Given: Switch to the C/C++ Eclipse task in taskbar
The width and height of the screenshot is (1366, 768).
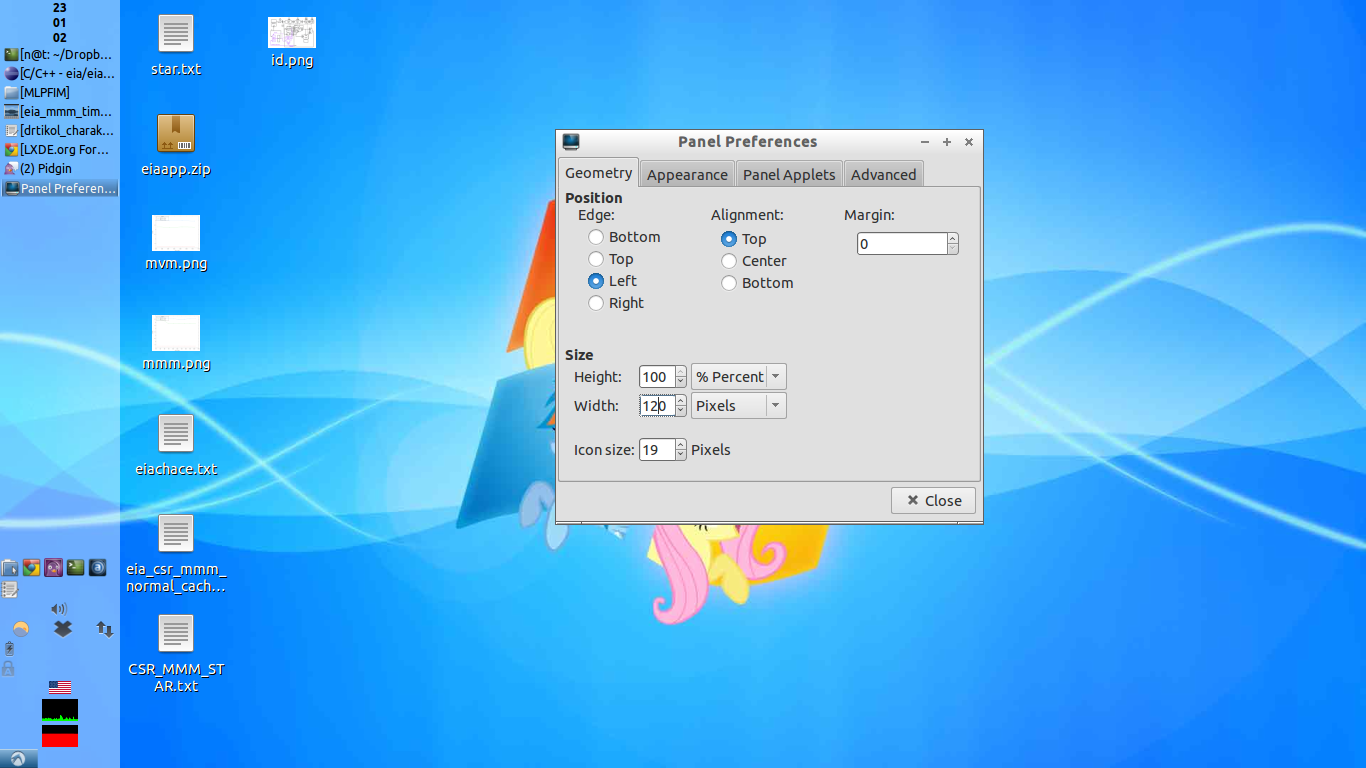Looking at the screenshot, I should point(60,74).
